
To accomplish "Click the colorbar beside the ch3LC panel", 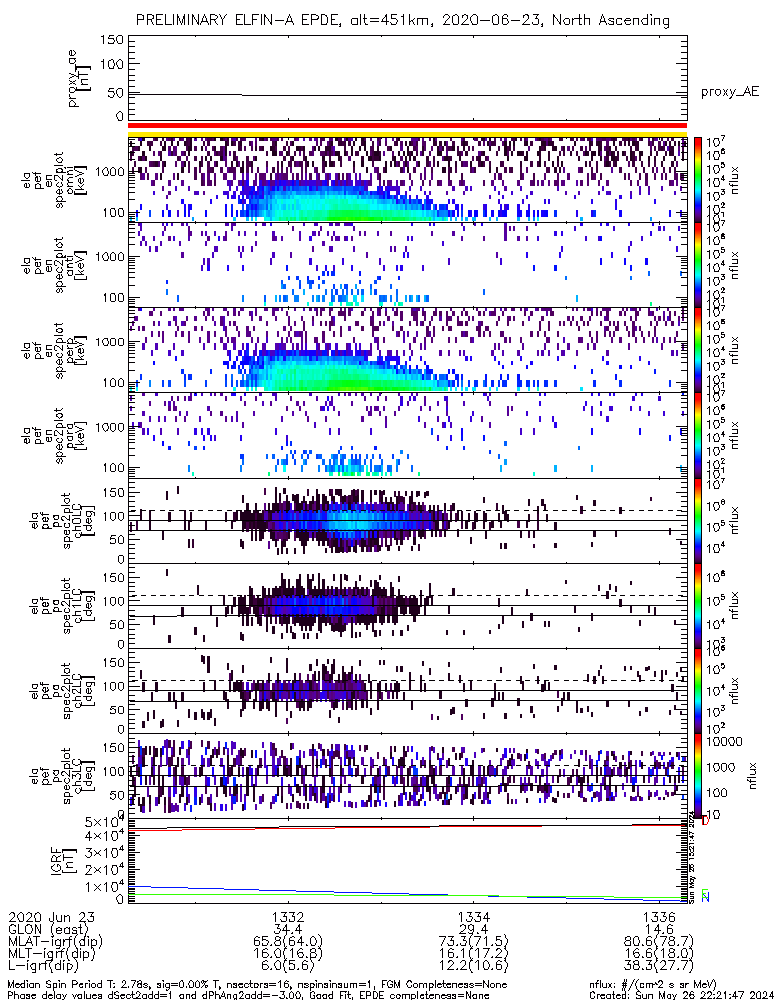I will 698,776.
